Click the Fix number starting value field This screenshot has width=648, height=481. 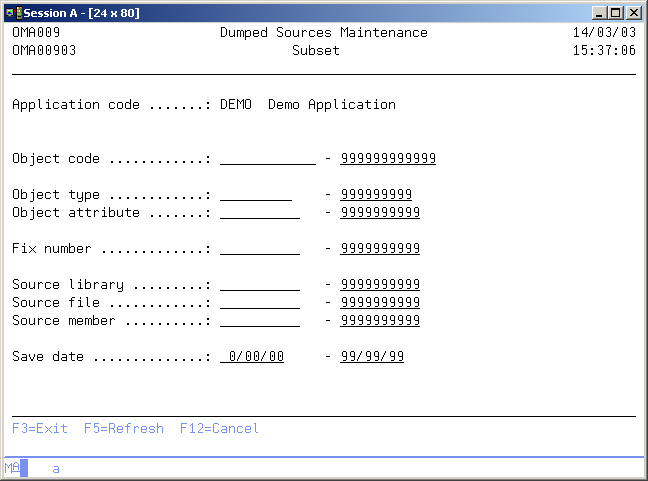(259, 248)
